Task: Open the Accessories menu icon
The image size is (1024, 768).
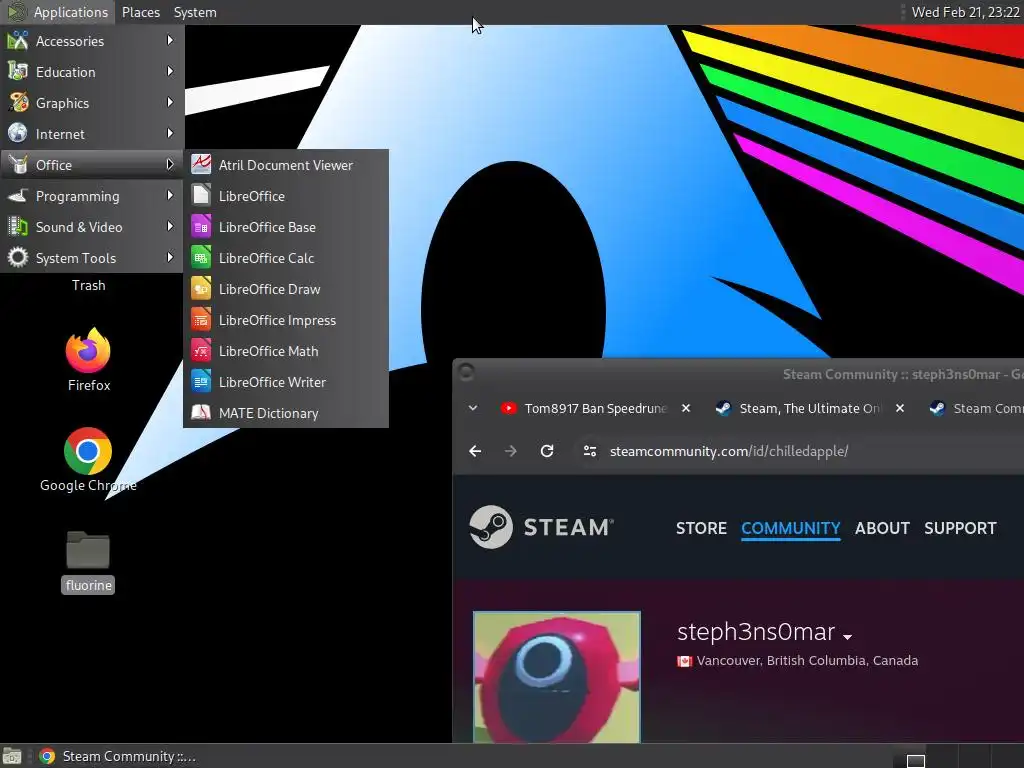Action: coord(18,40)
